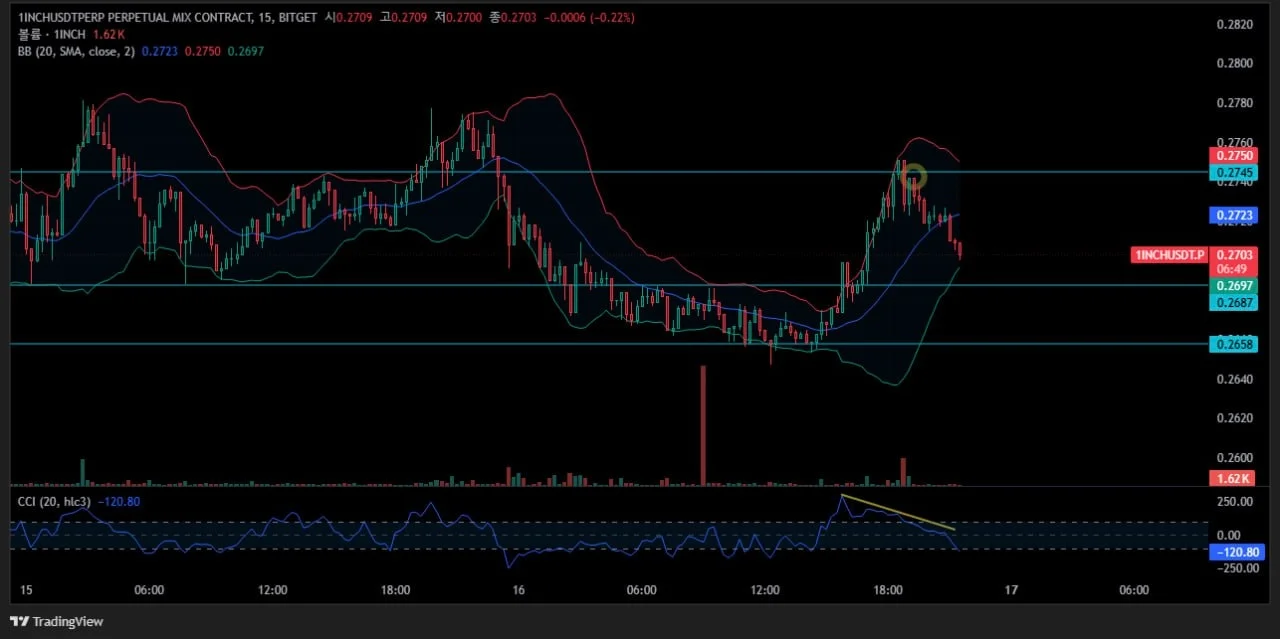This screenshot has height=639, width=1280.
Task: Click the 1INCHUSDTPERP PERPETUAL MIX CONTRACT title
Action: tap(138, 18)
